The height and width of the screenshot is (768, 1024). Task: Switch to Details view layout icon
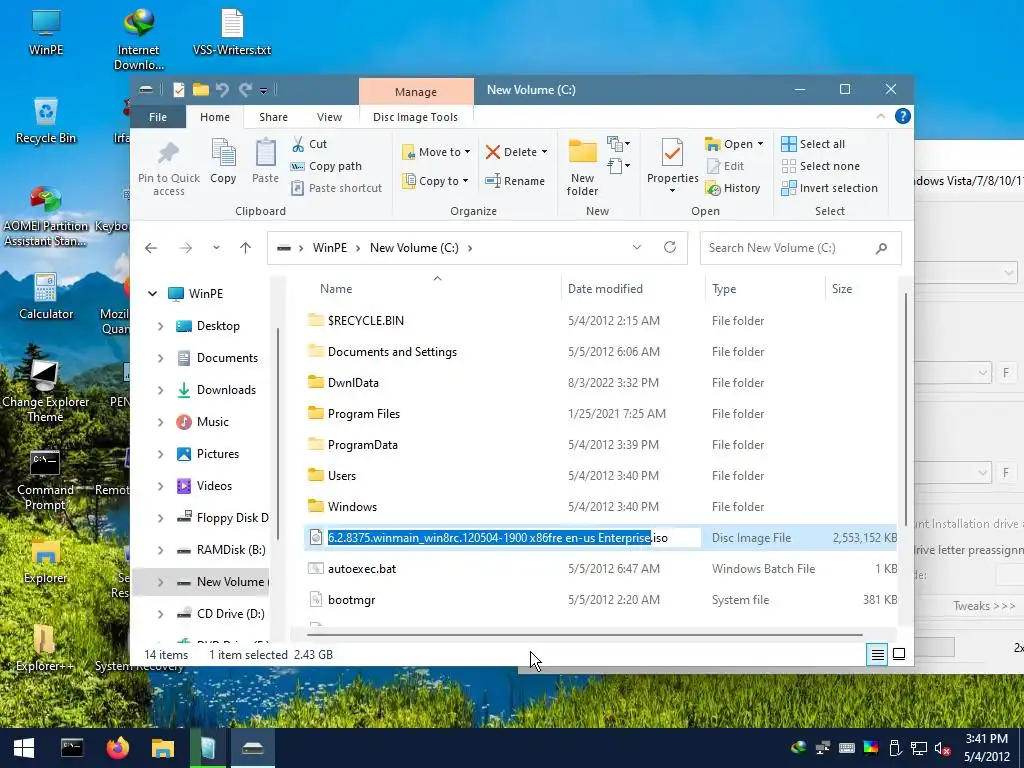point(878,654)
